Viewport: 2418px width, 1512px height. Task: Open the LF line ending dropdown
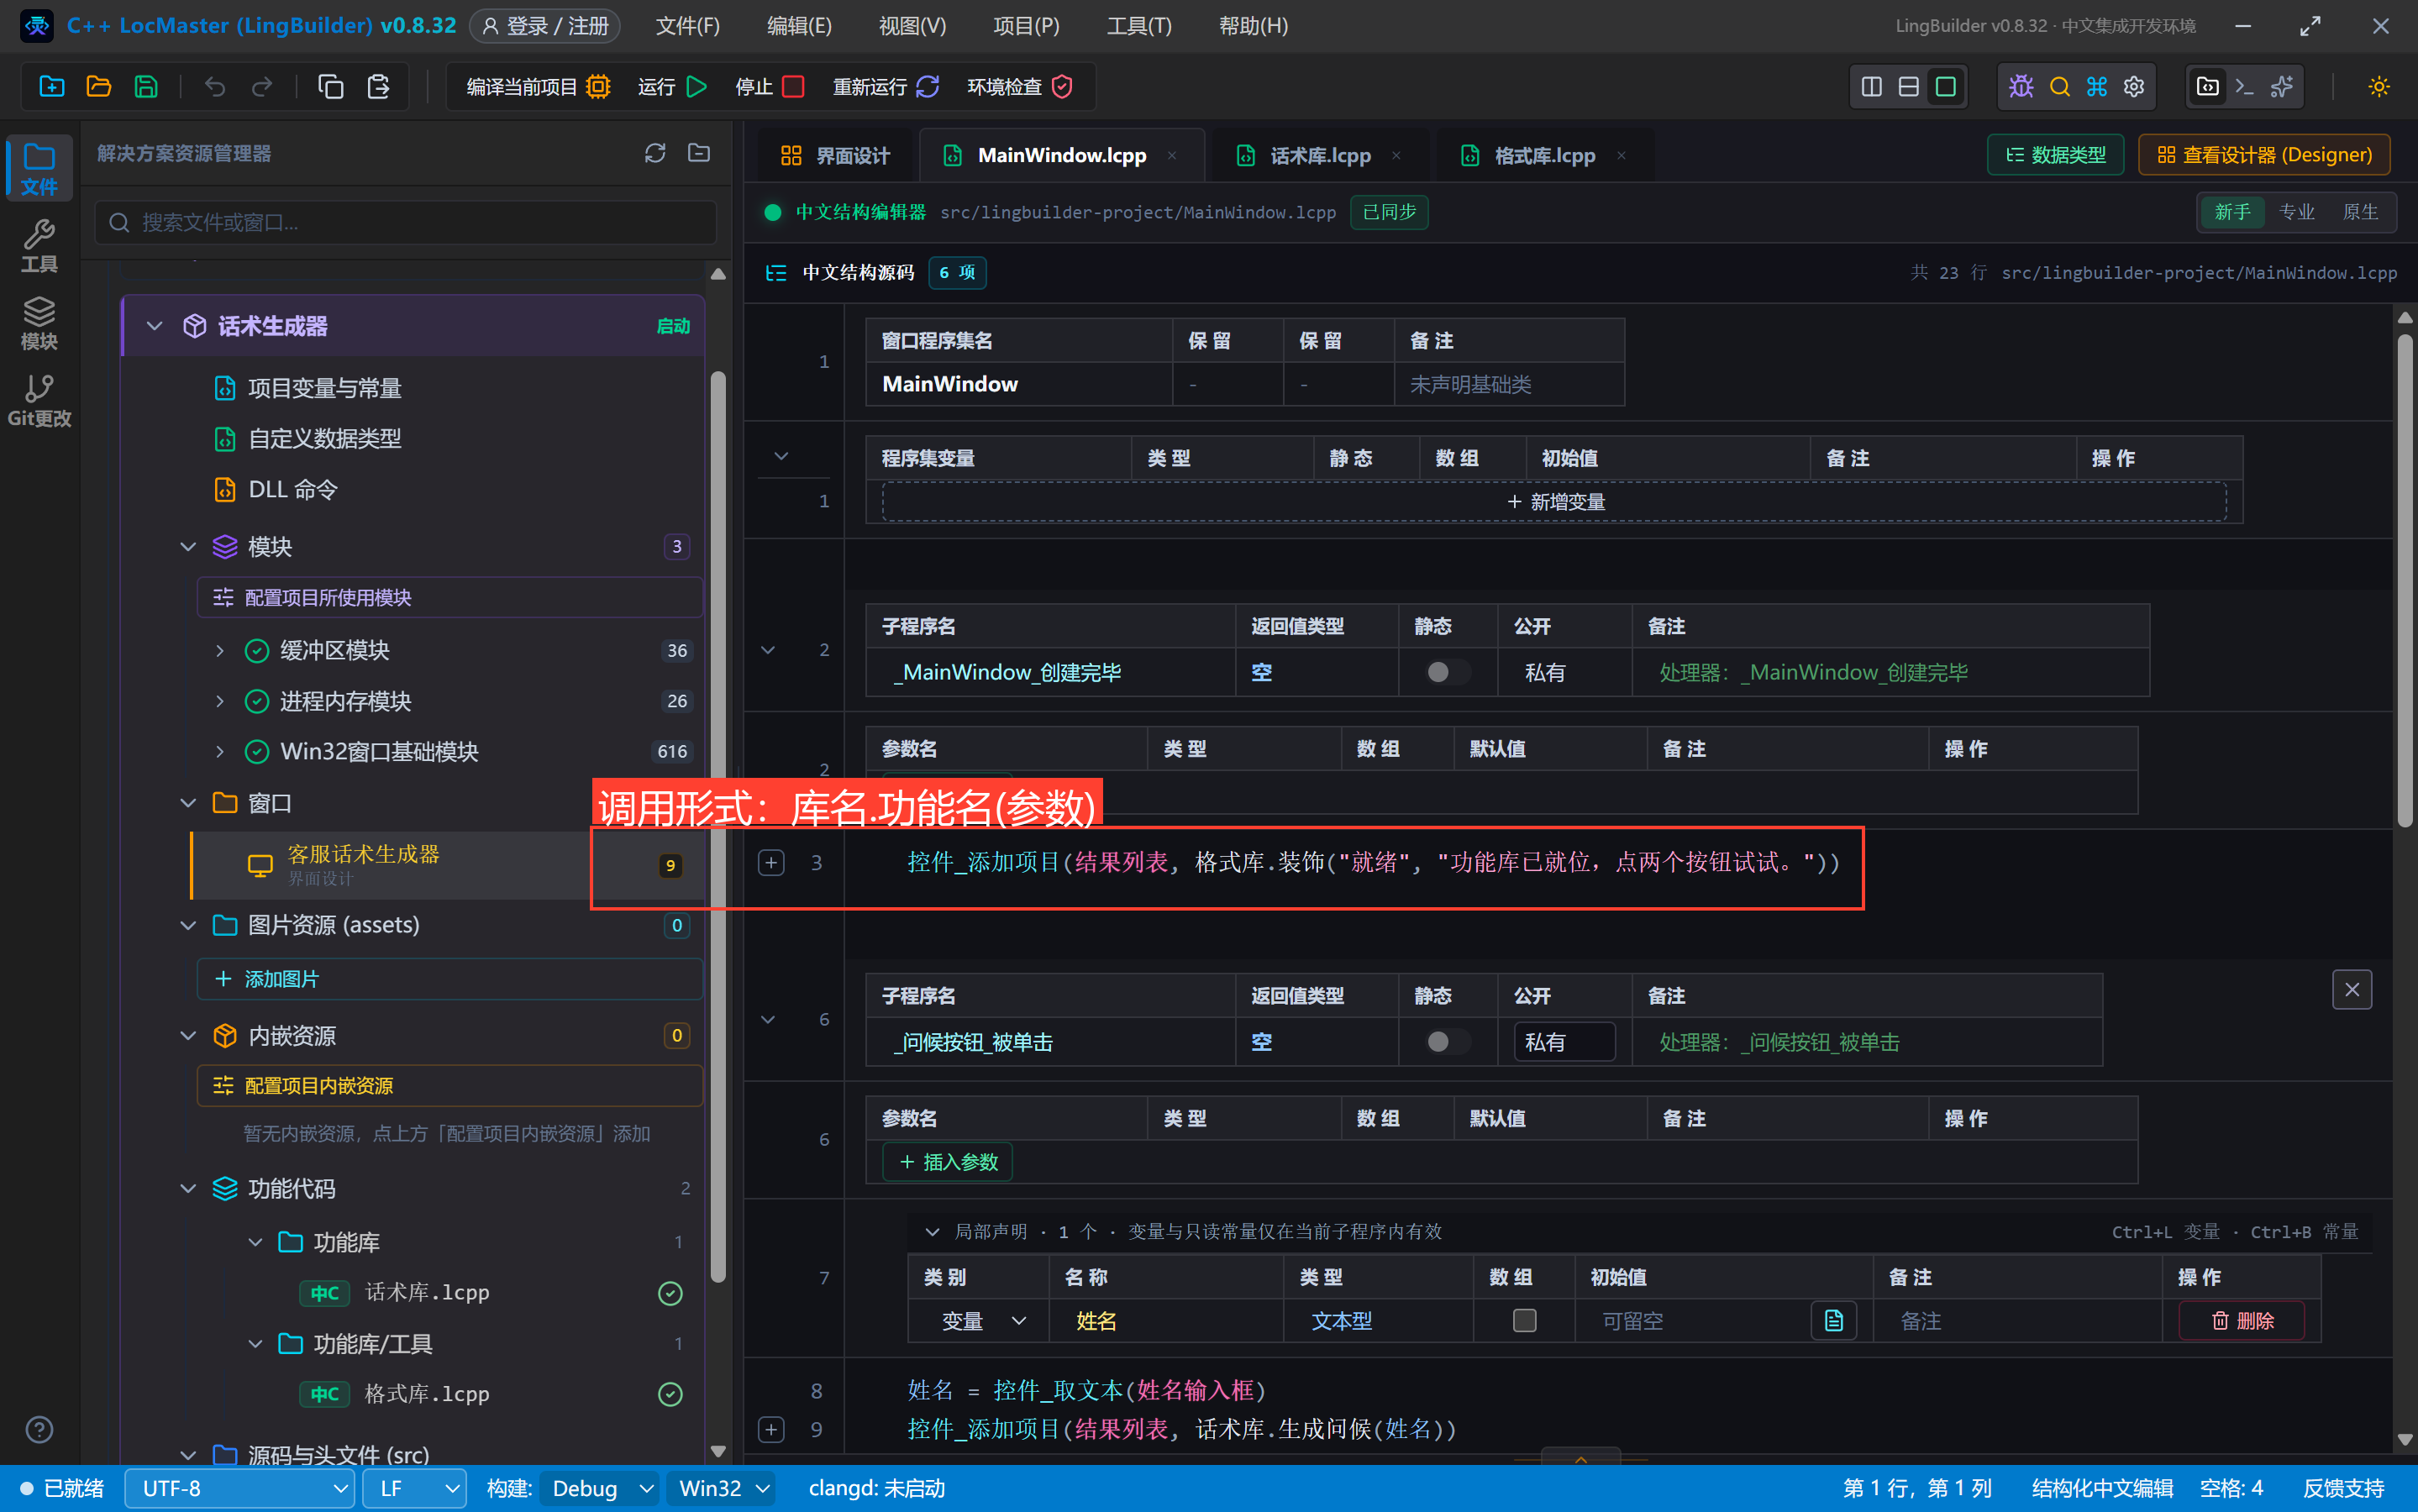coord(414,1488)
